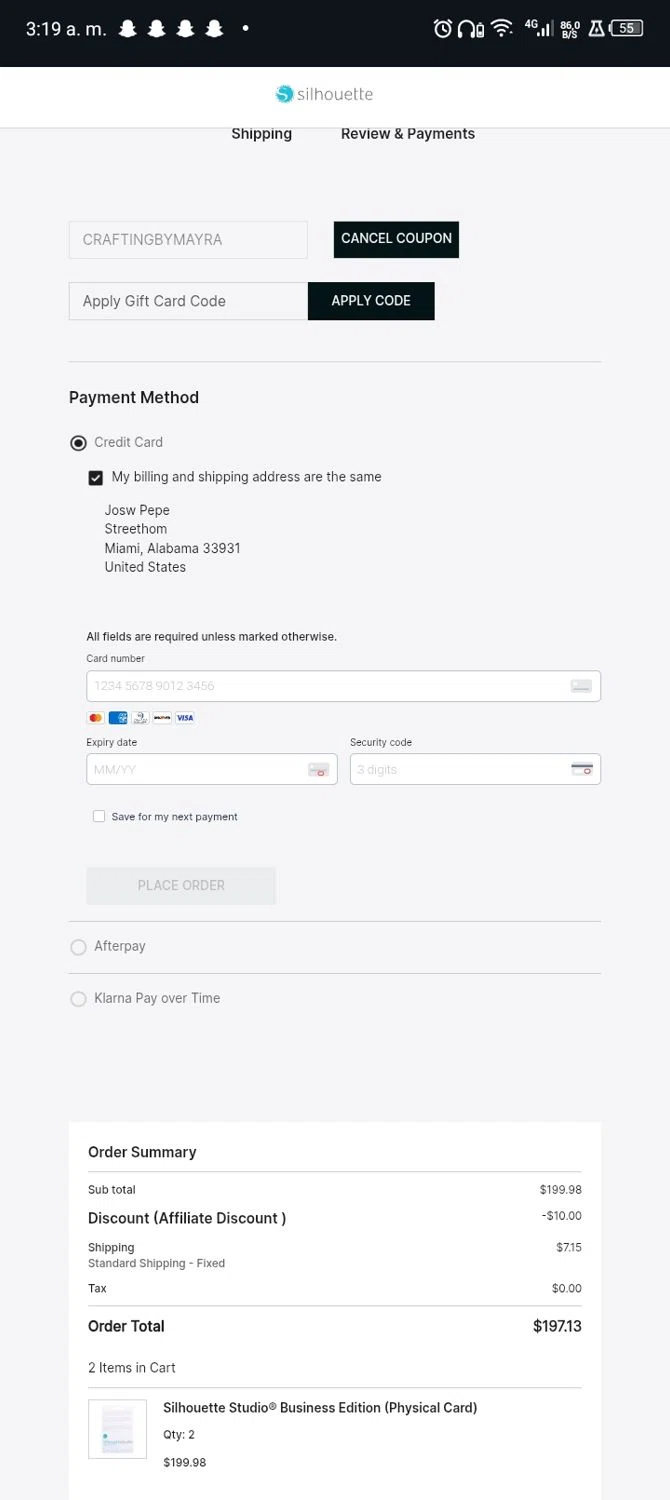This screenshot has width=670, height=1500.
Task: Click the card icon in Card number field
Action: [x=581, y=686]
